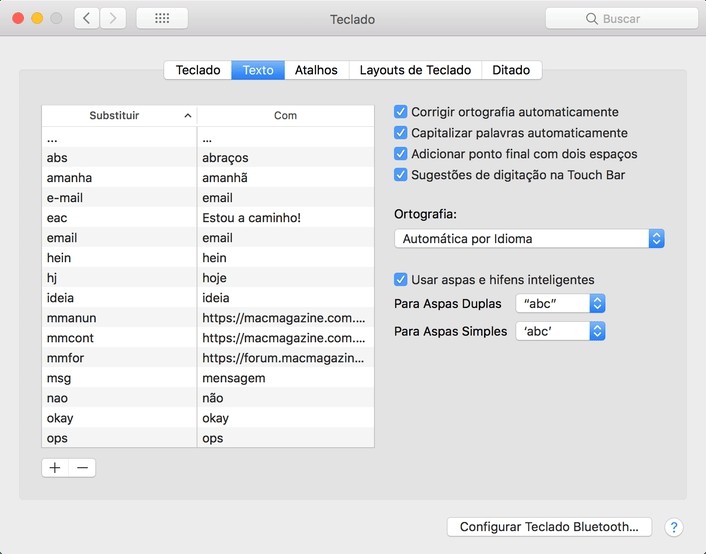This screenshot has height=554, width=706.
Task: Uncheck Capitalizar palavras automaticamente
Action: pyautogui.click(x=401, y=133)
